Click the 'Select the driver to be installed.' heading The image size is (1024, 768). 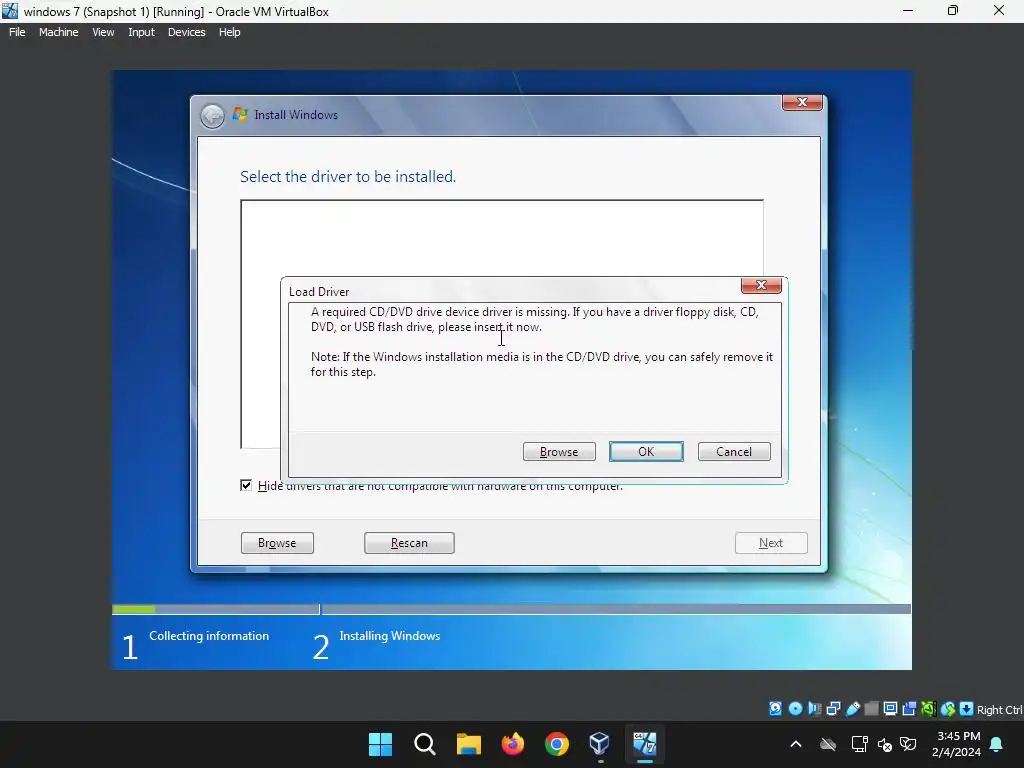pyautogui.click(x=348, y=176)
